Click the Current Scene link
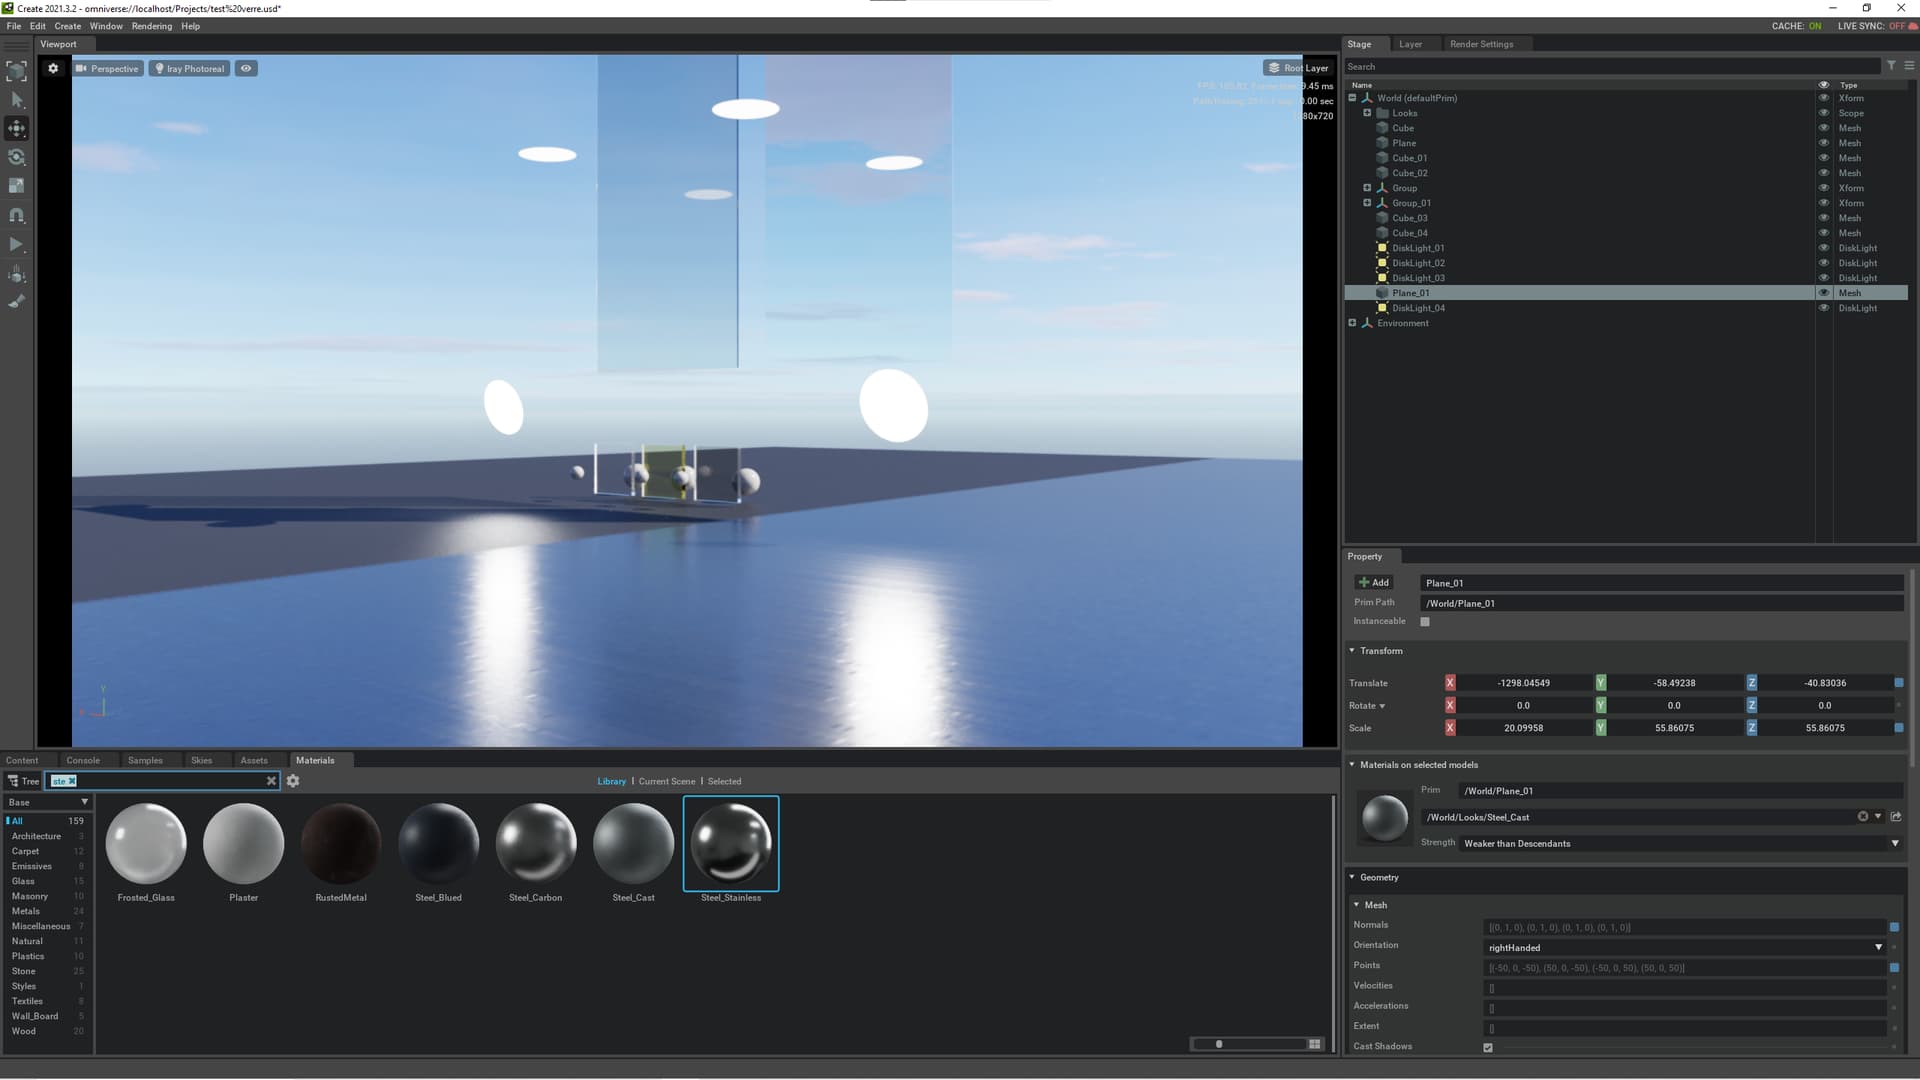 (666, 781)
